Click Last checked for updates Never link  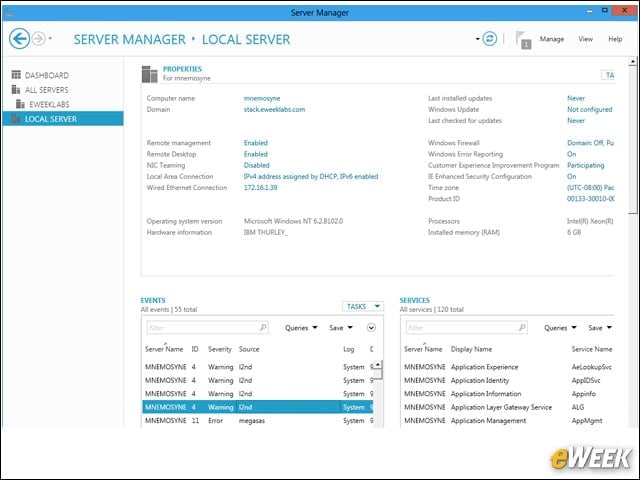(x=576, y=120)
